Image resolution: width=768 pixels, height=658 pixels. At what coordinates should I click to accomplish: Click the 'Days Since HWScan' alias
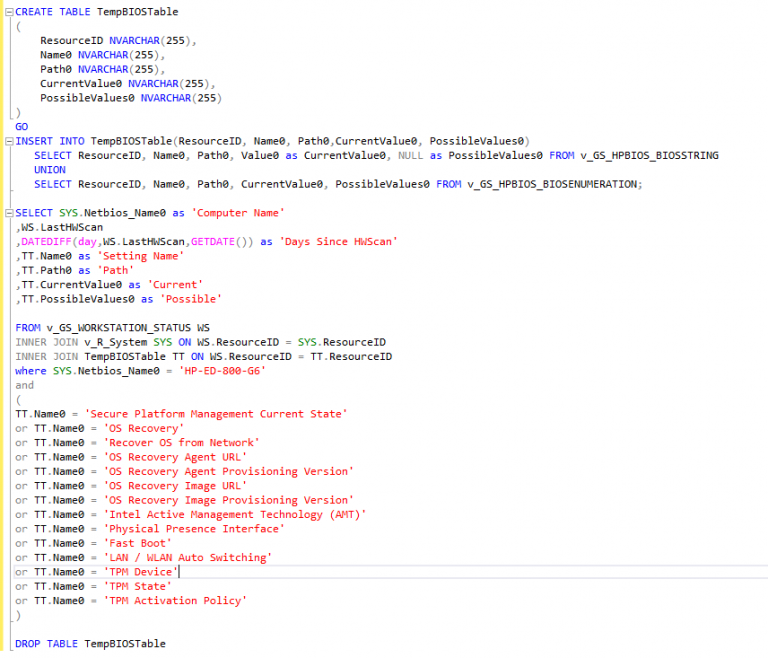click(341, 242)
